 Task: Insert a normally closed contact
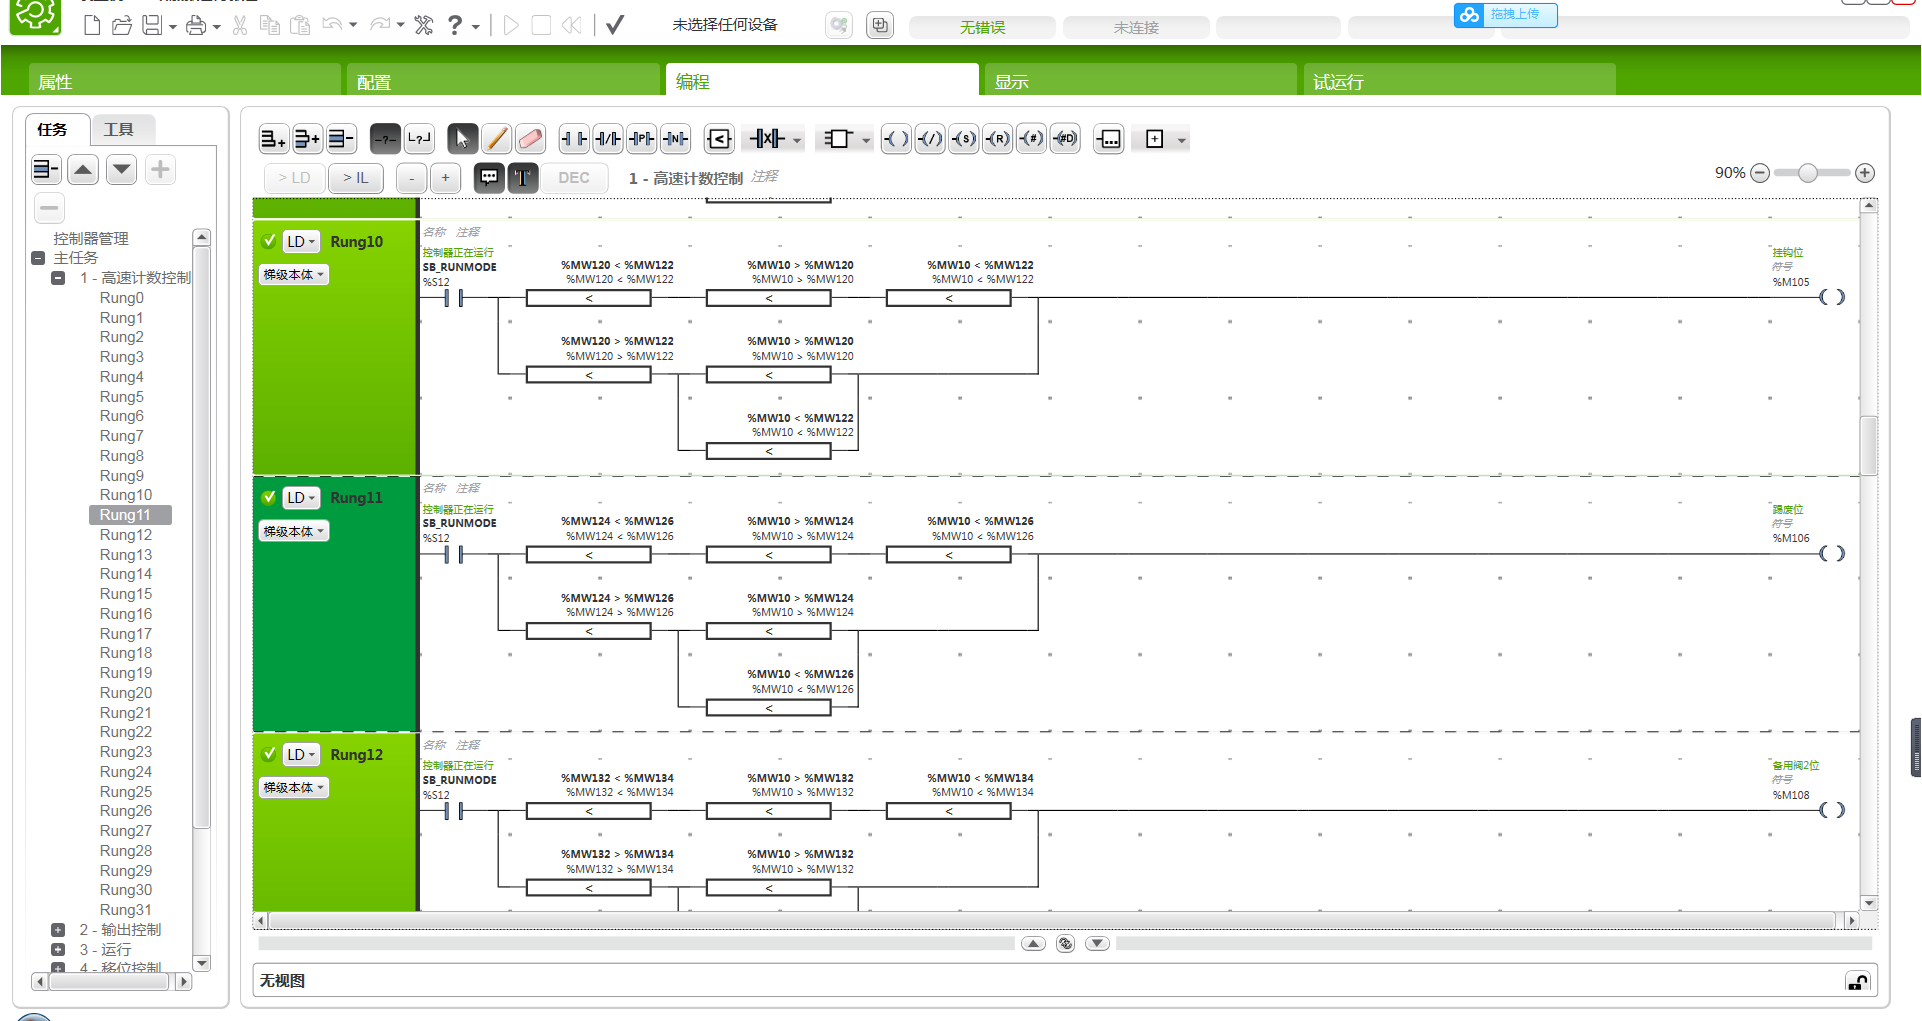point(607,139)
